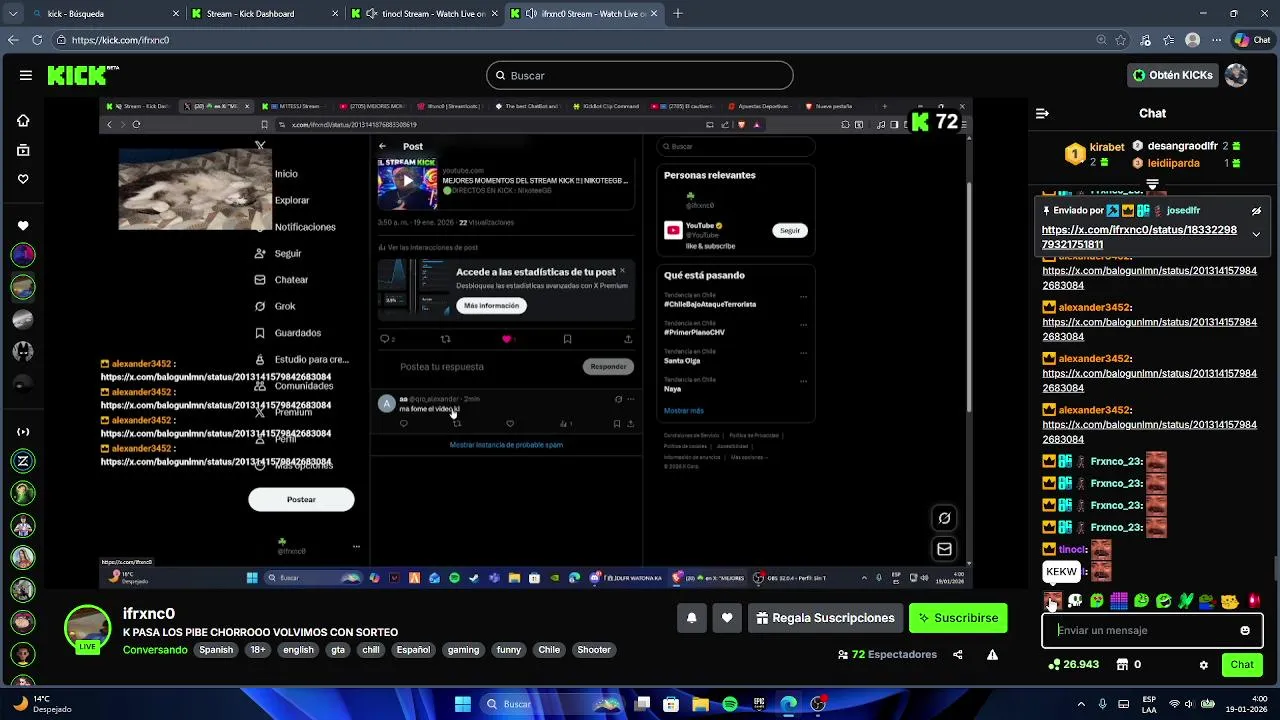The height and width of the screenshot is (720, 1280).
Task: Open the user avatar menu in Kick header
Action: click(x=1237, y=75)
